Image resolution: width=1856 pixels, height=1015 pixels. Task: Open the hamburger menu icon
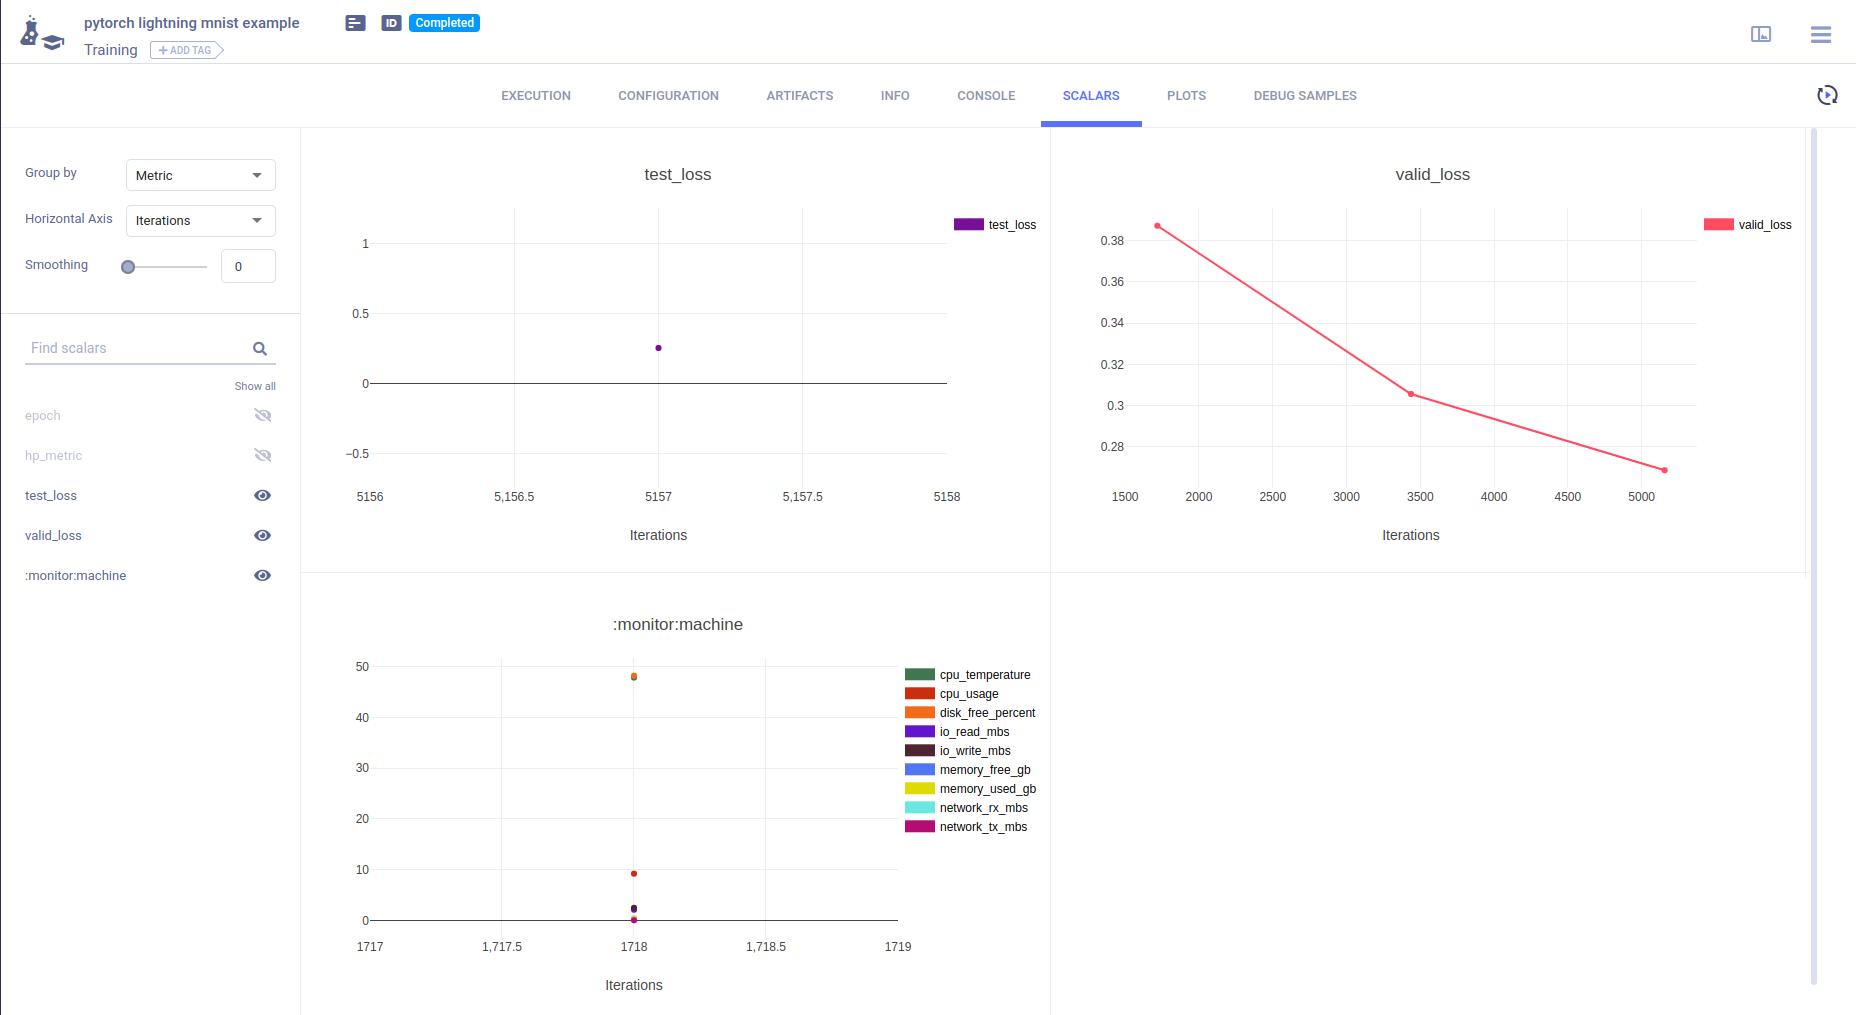pos(1820,35)
